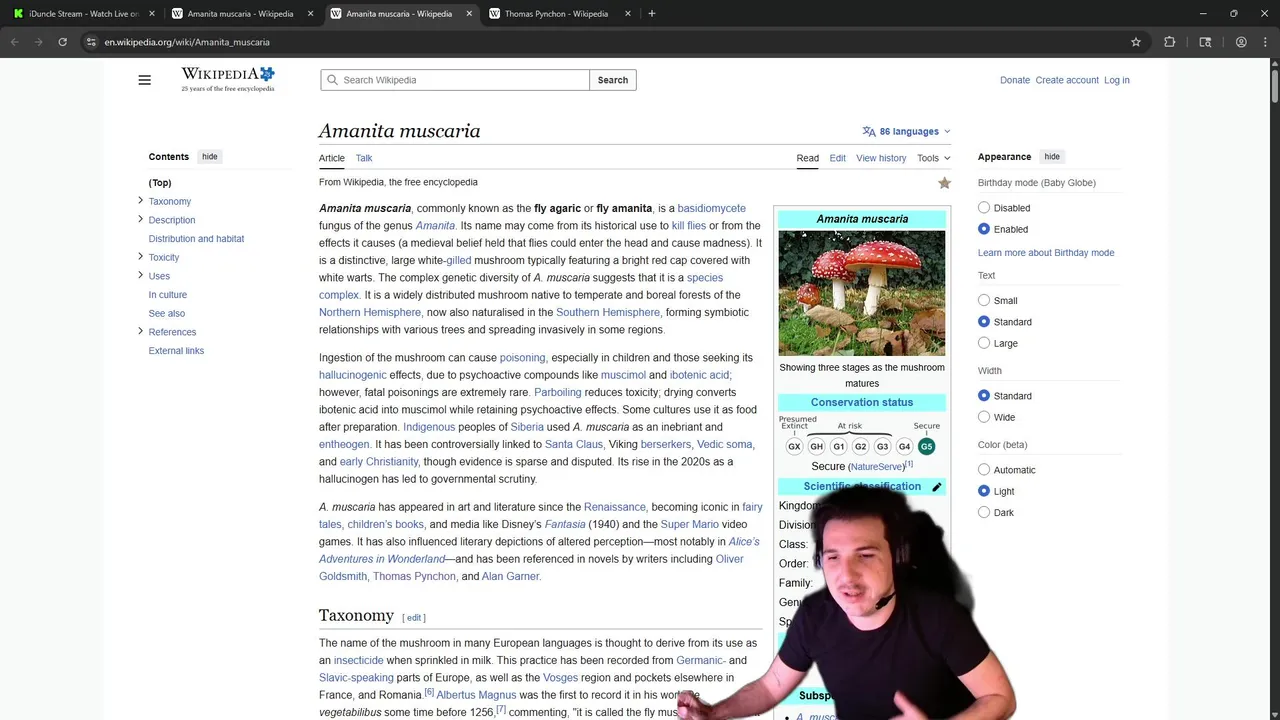
Task: Switch to the Talk tab
Action: coord(364,158)
